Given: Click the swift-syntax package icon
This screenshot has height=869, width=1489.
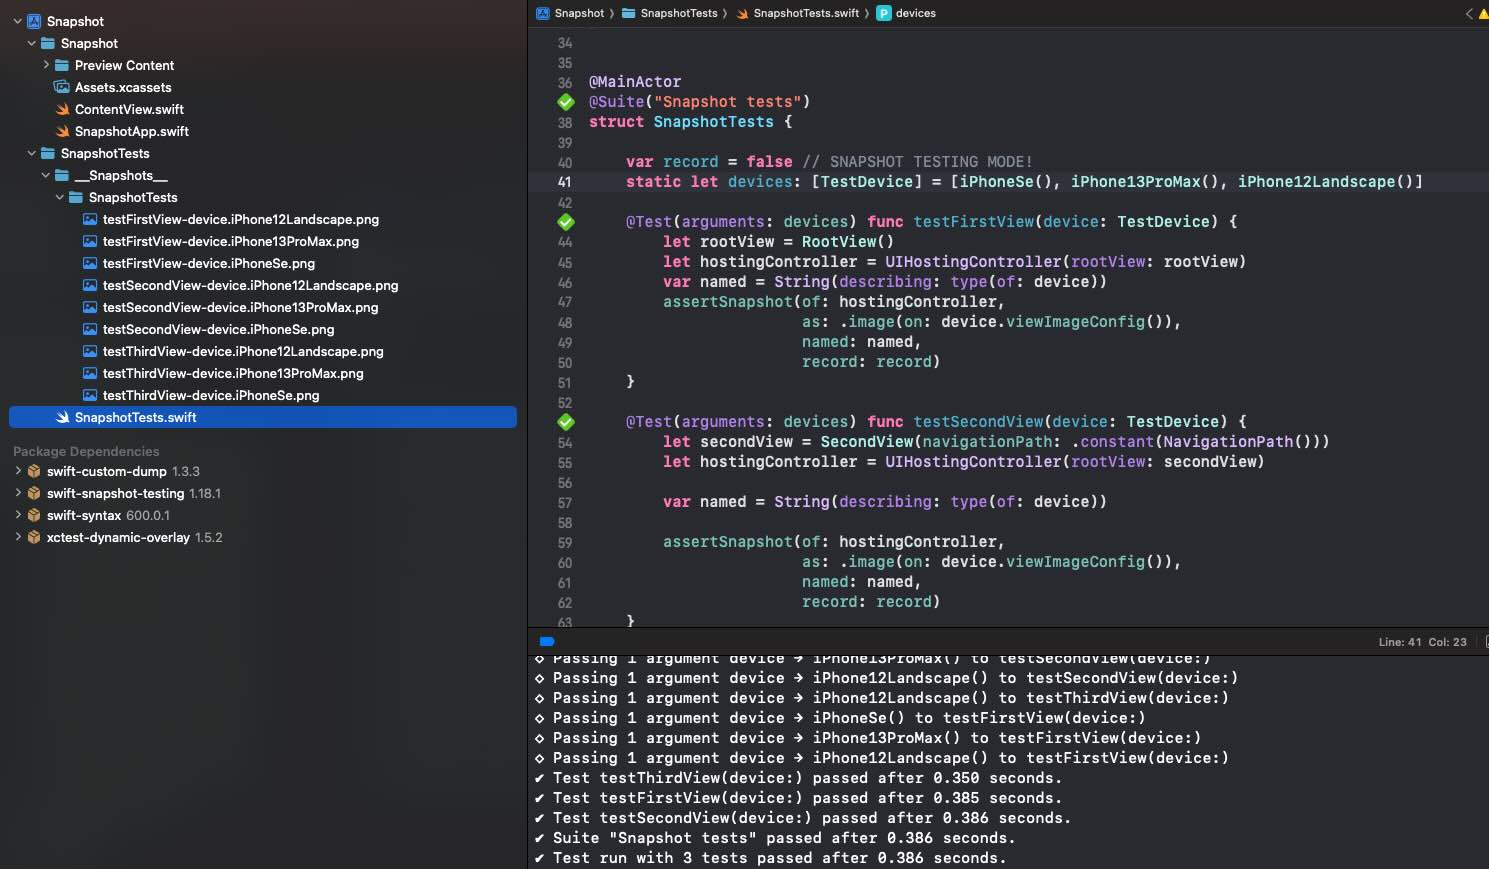Looking at the screenshot, I should 34,515.
